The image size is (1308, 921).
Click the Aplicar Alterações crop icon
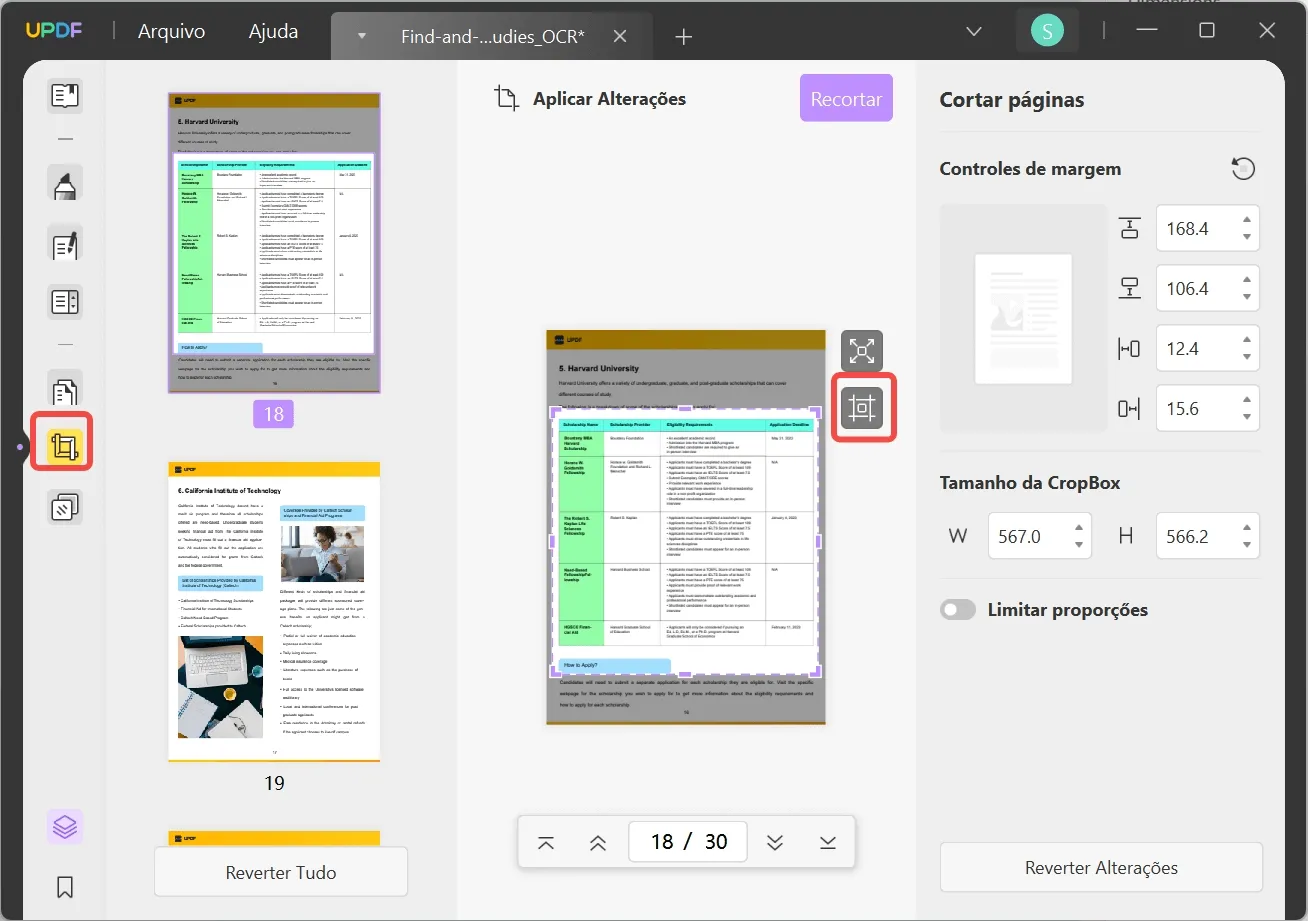click(507, 99)
